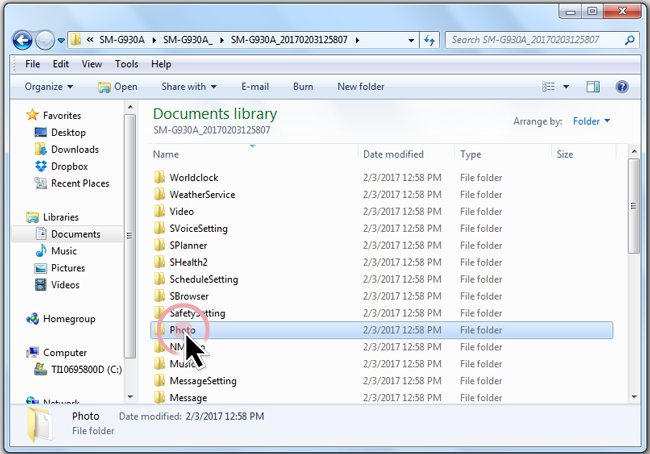
Task: Click the file list vertical scrollbar
Action: (x=634, y=206)
